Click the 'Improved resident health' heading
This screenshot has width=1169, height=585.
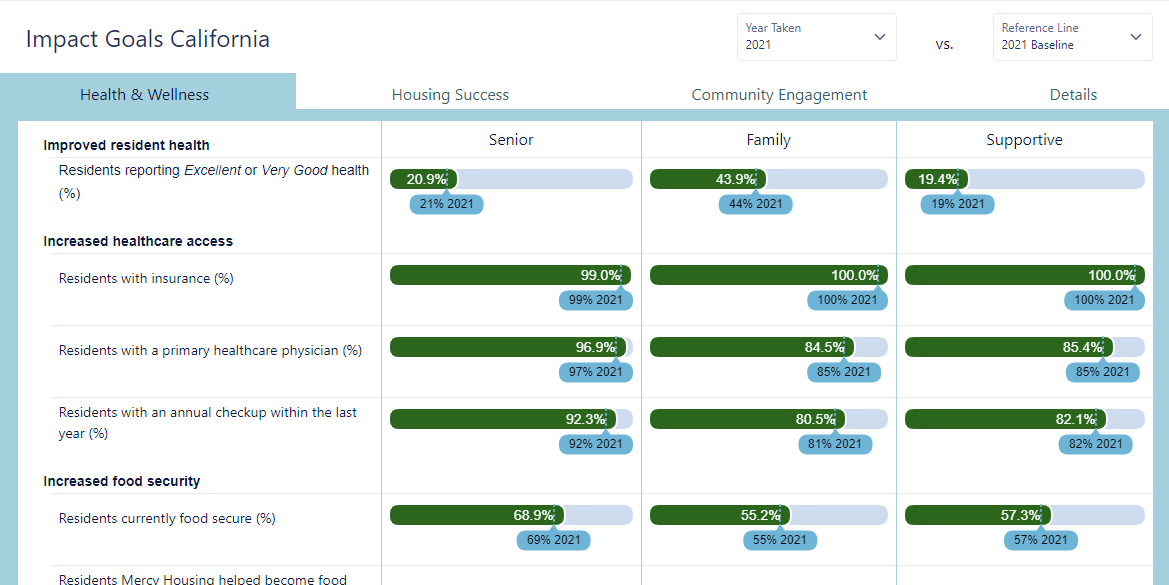click(x=127, y=145)
